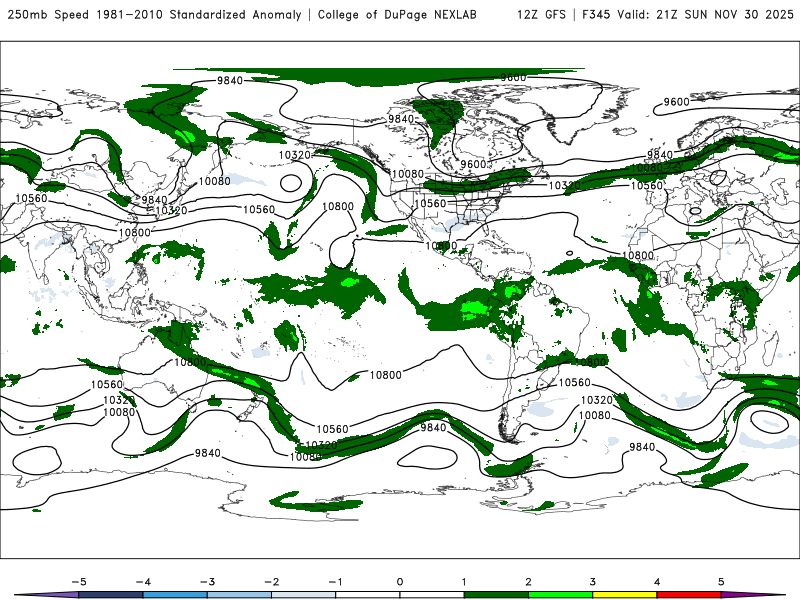Click the '-1' colorbar tick label
Image resolution: width=800 pixels, height=600 pixels.
pyautogui.click(x=335, y=582)
